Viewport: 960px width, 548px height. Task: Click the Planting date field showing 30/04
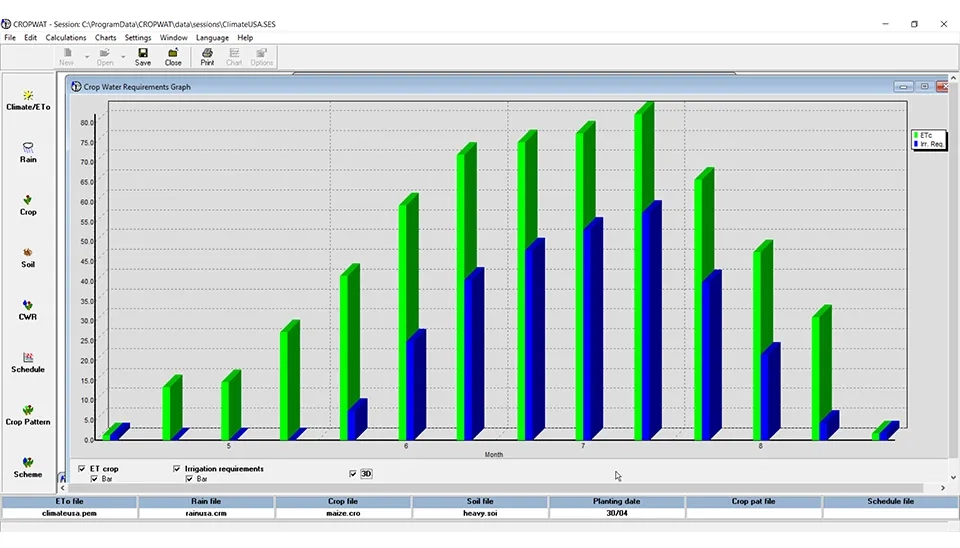pyautogui.click(x=617, y=513)
